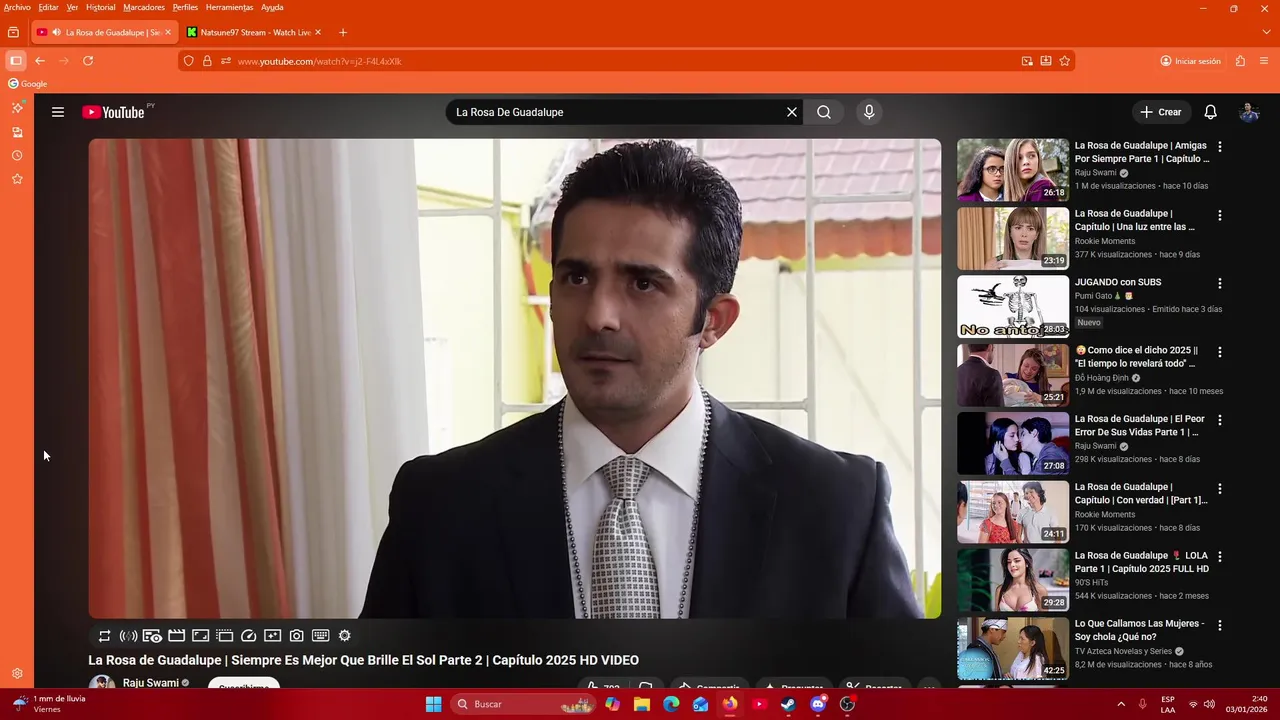Click the resize player frame icon
The width and height of the screenshot is (1280, 720).
[x=201, y=636]
